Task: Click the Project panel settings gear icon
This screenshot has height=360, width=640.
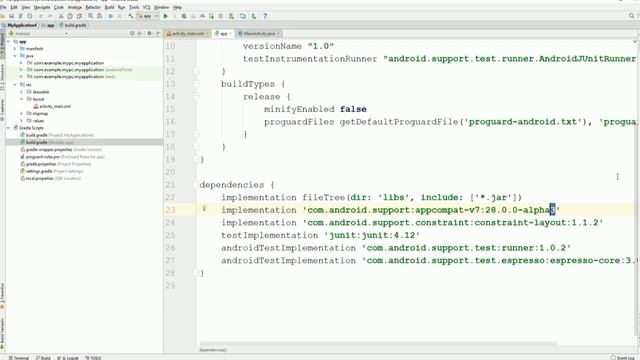Action: [149, 33]
